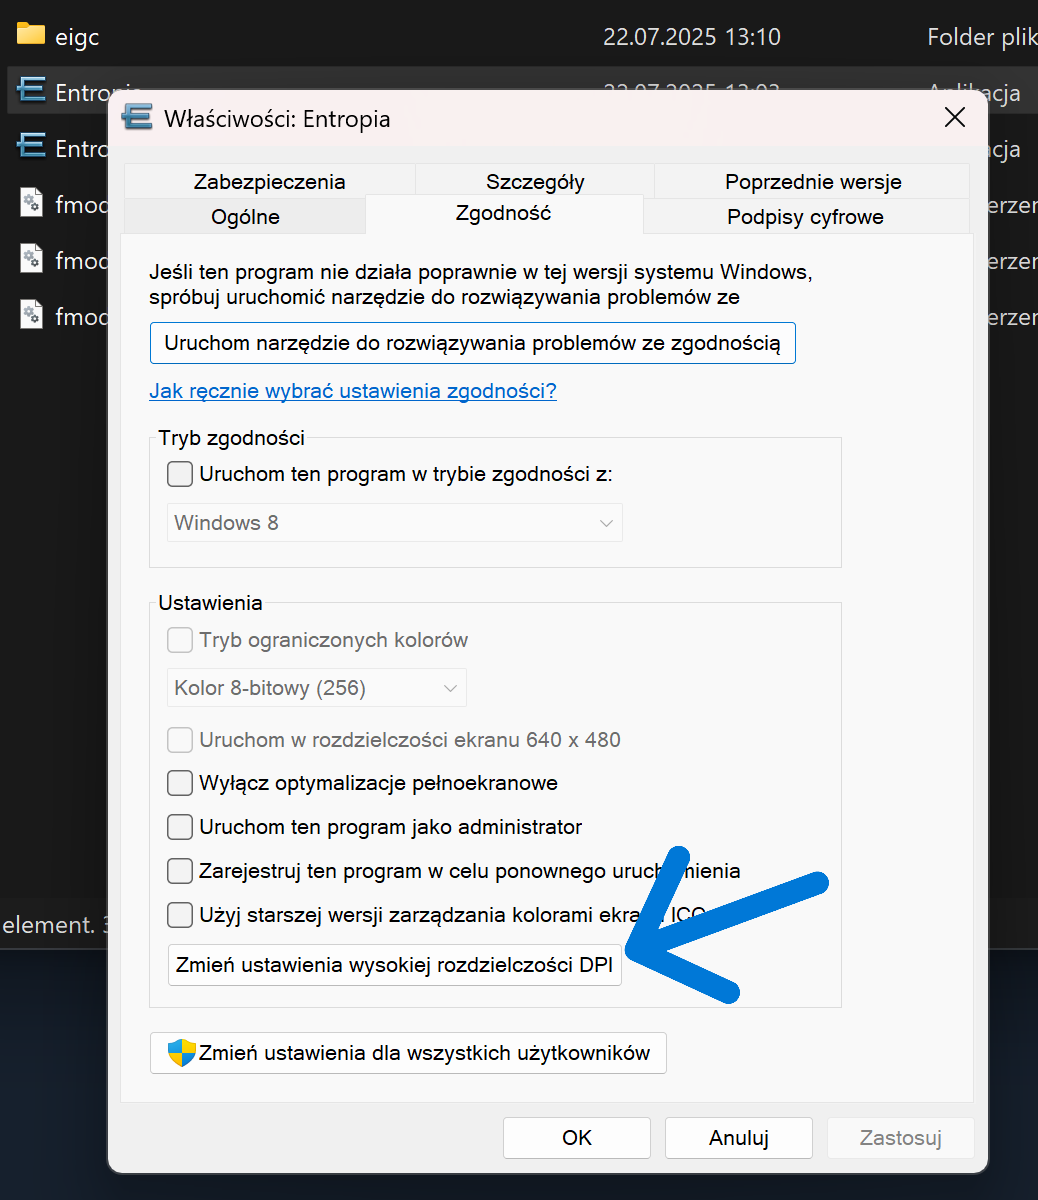Select the eigc folder name in Explorer

(77, 38)
